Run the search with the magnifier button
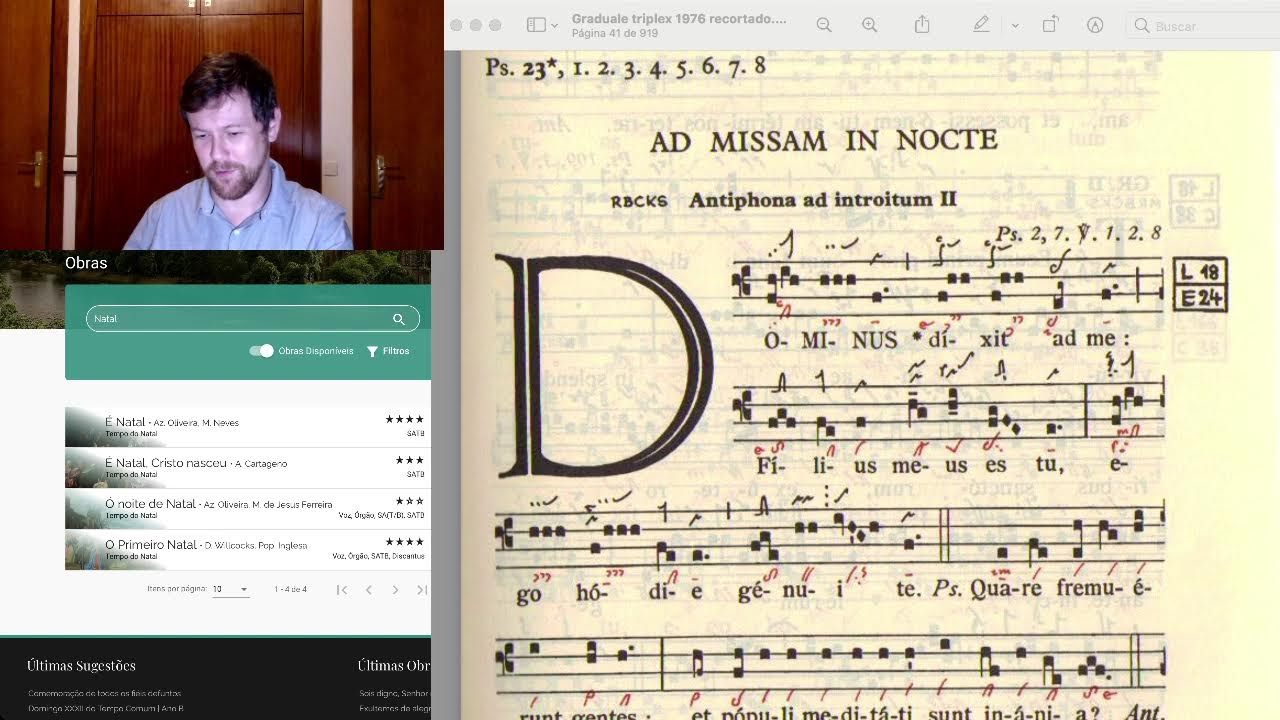 pyautogui.click(x=399, y=319)
